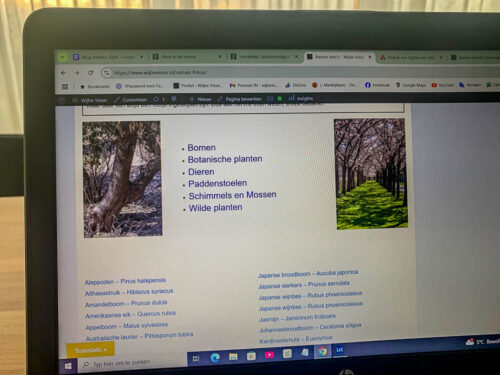Viewport: 500px width, 375px height.
Task: Close the Natuur foto's tab
Action: 370,57
